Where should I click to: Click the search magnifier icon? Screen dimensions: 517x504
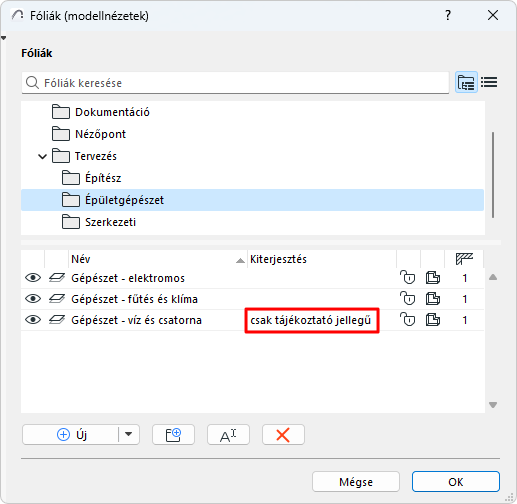tap(32, 82)
